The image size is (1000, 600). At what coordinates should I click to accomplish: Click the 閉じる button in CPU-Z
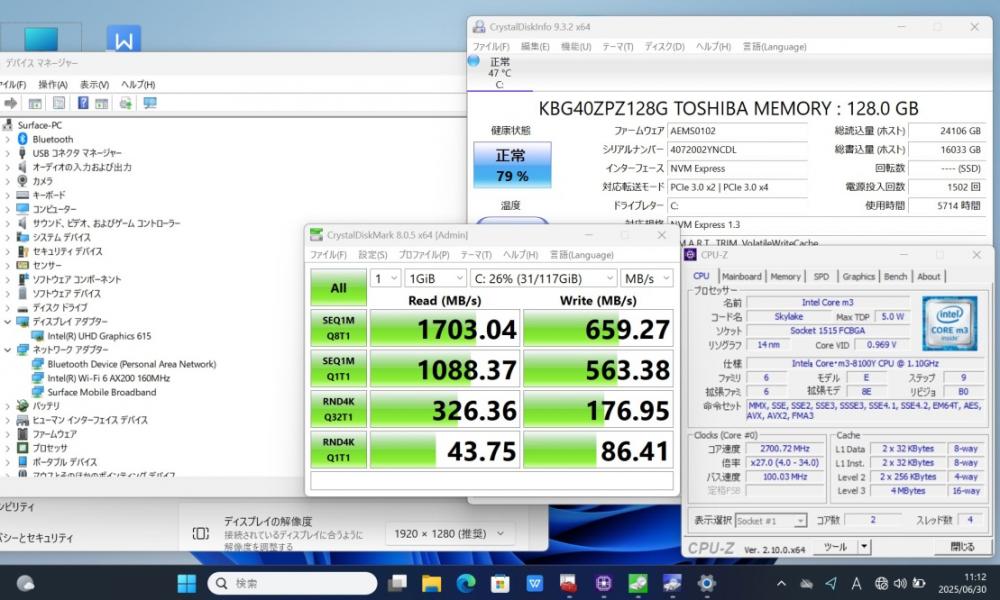[x=961, y=547]
